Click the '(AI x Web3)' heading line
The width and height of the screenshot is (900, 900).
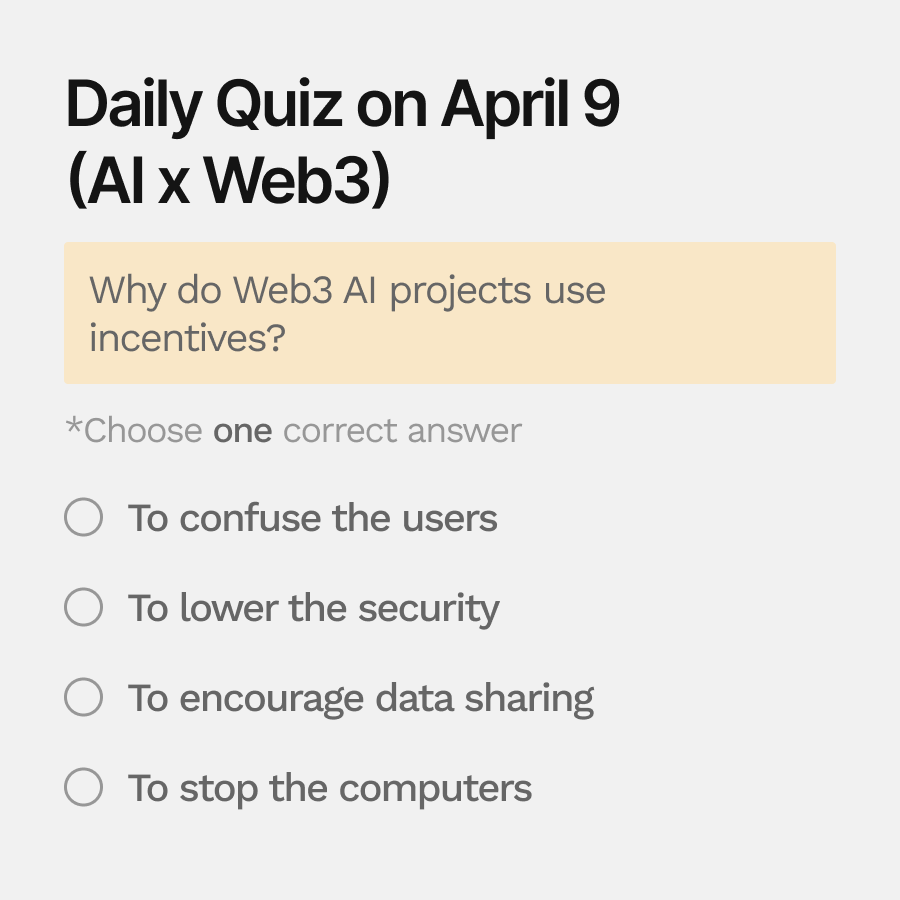click(228, 180)
